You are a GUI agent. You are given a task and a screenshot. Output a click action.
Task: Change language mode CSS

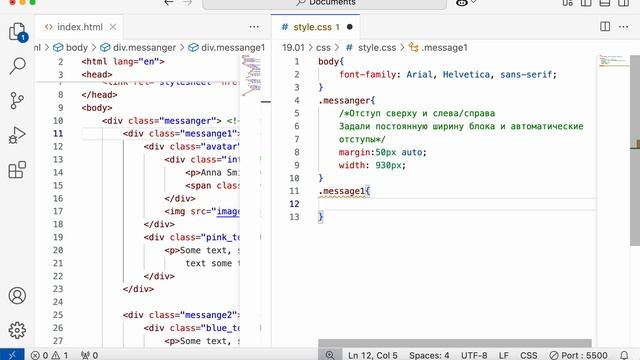(x=529, y=355)
